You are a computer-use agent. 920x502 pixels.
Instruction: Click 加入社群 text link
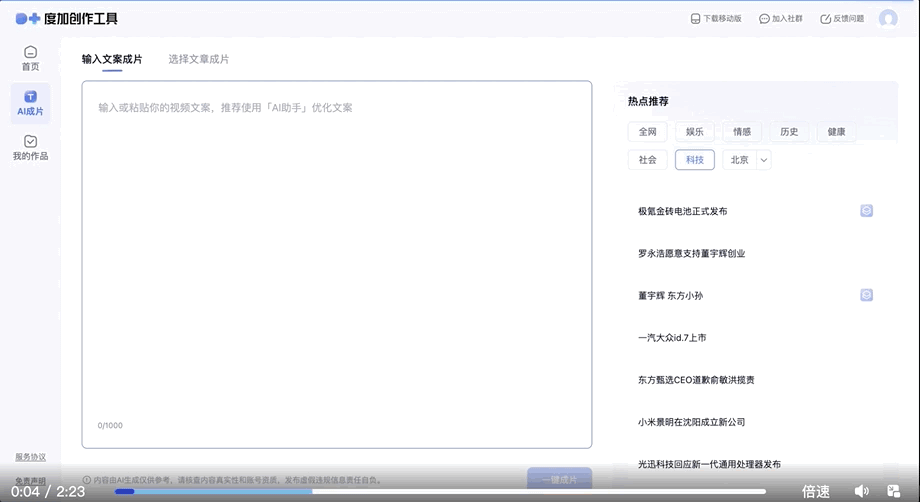coord(787,19)
